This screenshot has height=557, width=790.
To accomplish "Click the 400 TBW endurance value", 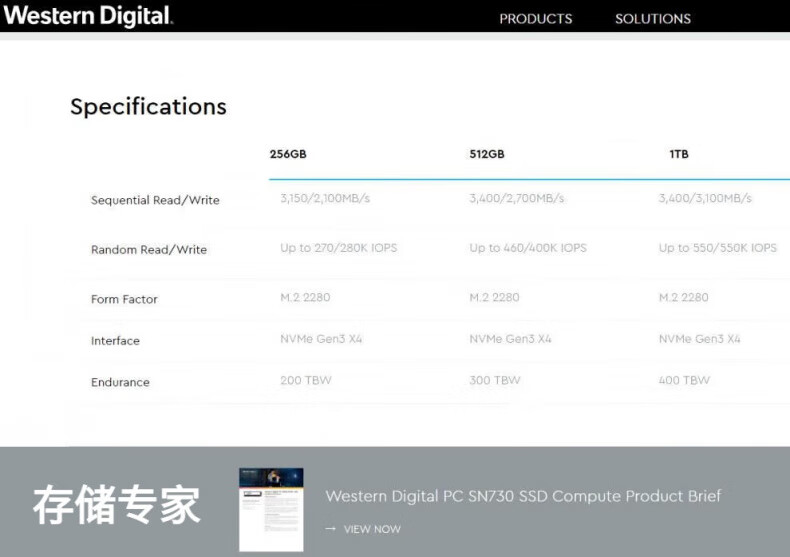I will point(684,380).
